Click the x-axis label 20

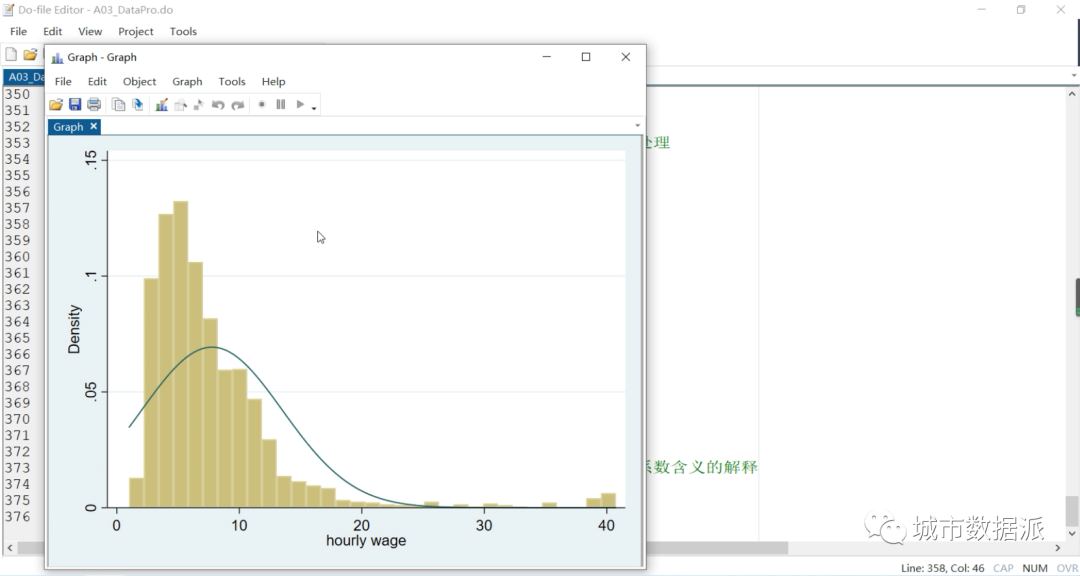point(362,525)
